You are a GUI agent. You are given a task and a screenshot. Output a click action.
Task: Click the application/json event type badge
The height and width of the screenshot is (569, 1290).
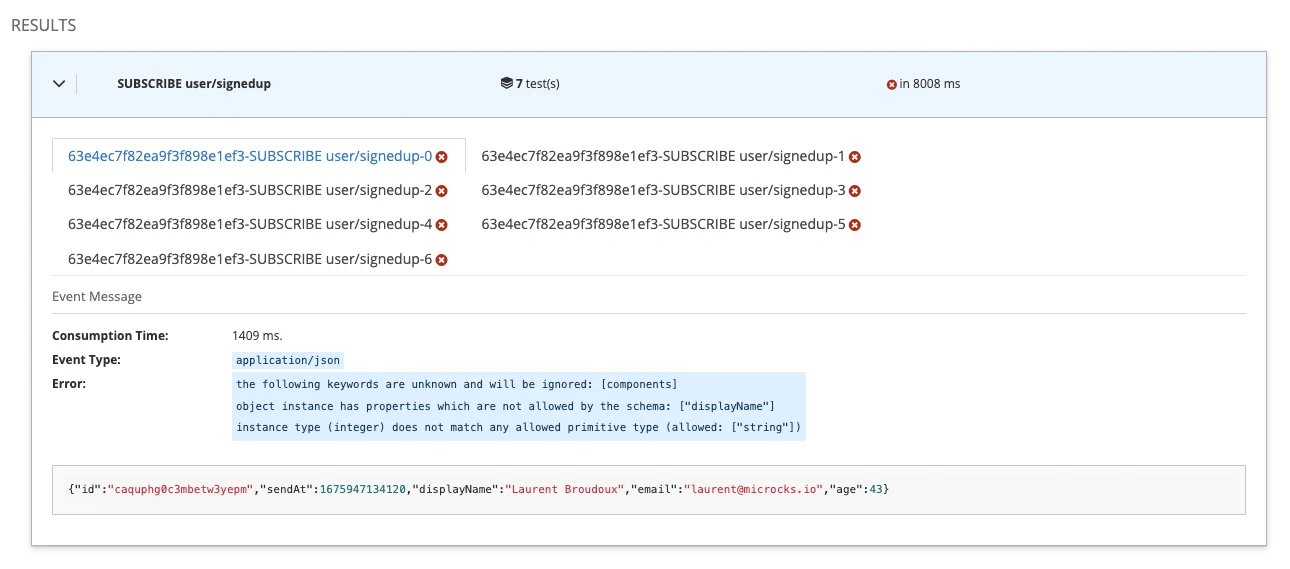[288, 360]
